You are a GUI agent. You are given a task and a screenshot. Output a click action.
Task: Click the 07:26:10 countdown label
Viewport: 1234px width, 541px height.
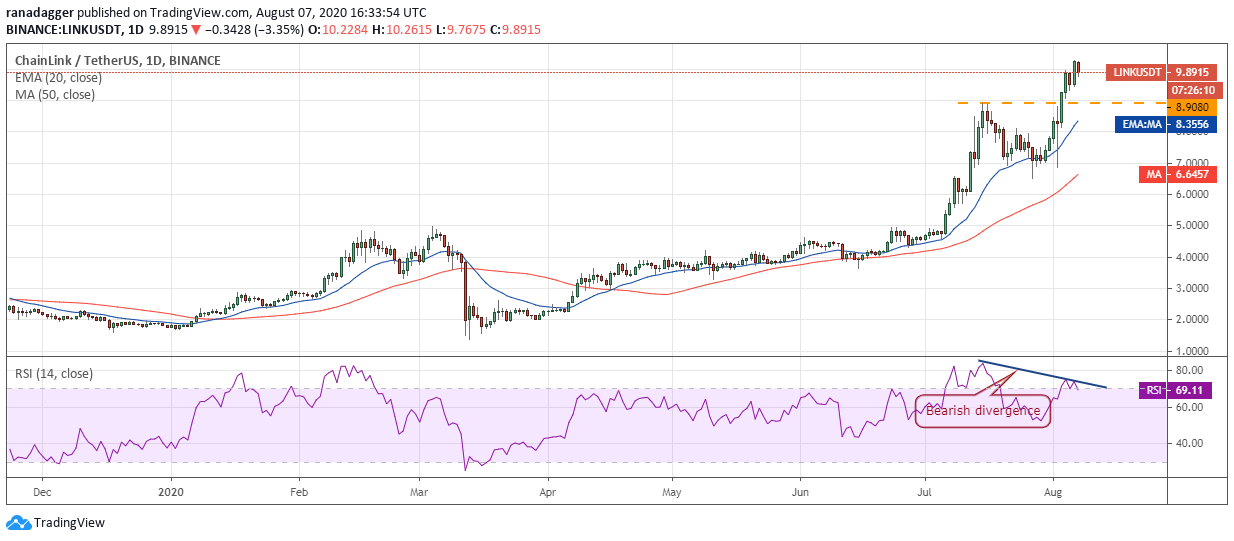click(1193, 89)
